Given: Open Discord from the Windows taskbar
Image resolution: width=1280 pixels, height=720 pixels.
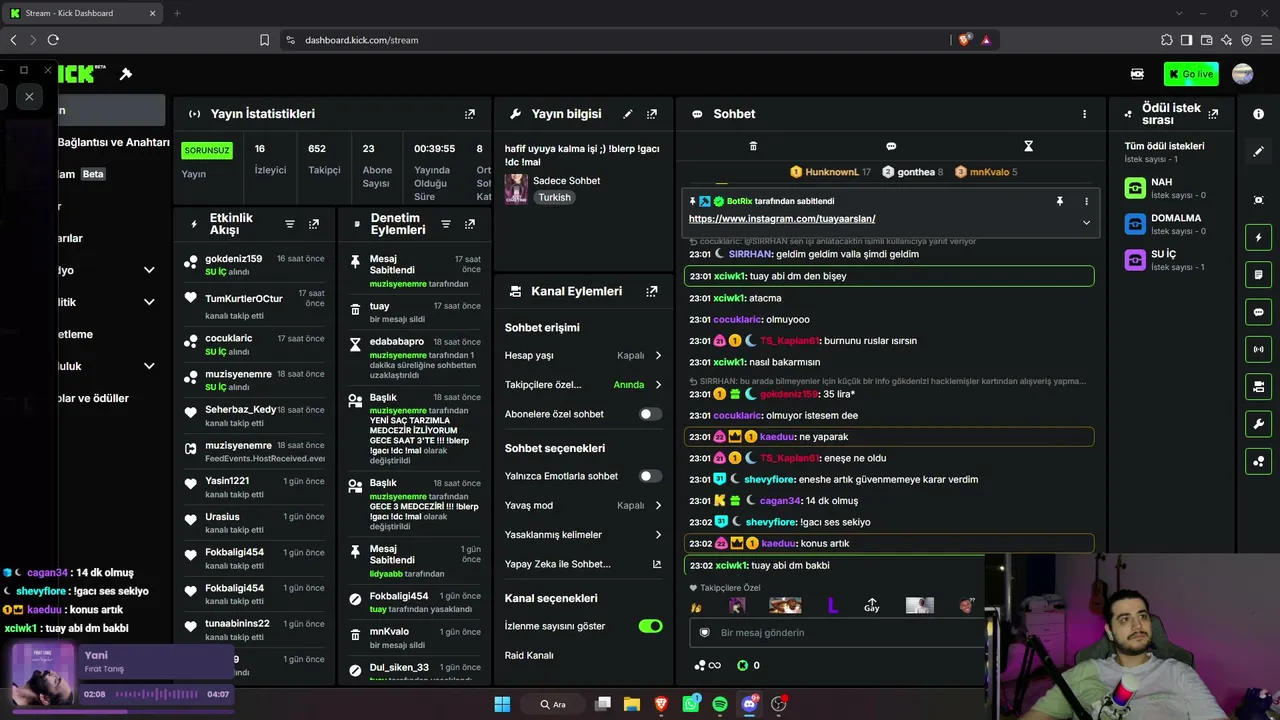Looking at the screenshot, I should click(x=750, y=704).
